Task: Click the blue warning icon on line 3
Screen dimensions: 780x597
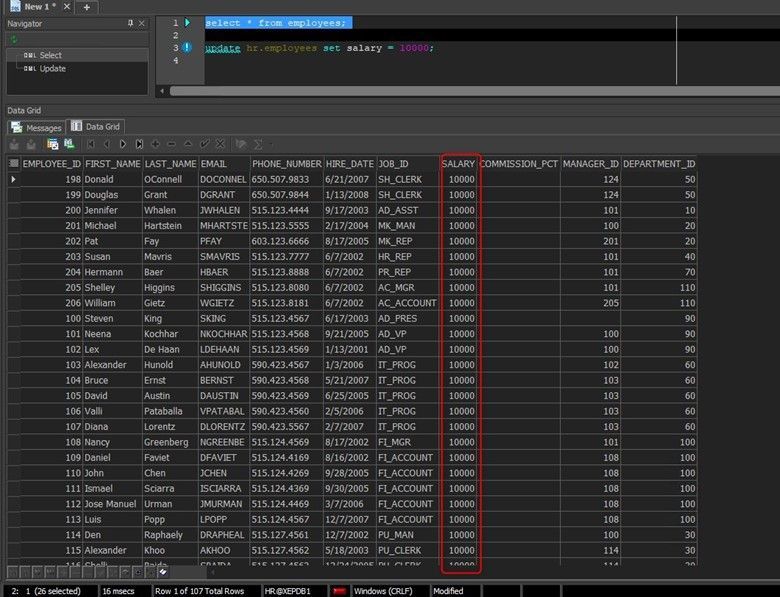Action: pyautogui.click(x=187, y=48)
